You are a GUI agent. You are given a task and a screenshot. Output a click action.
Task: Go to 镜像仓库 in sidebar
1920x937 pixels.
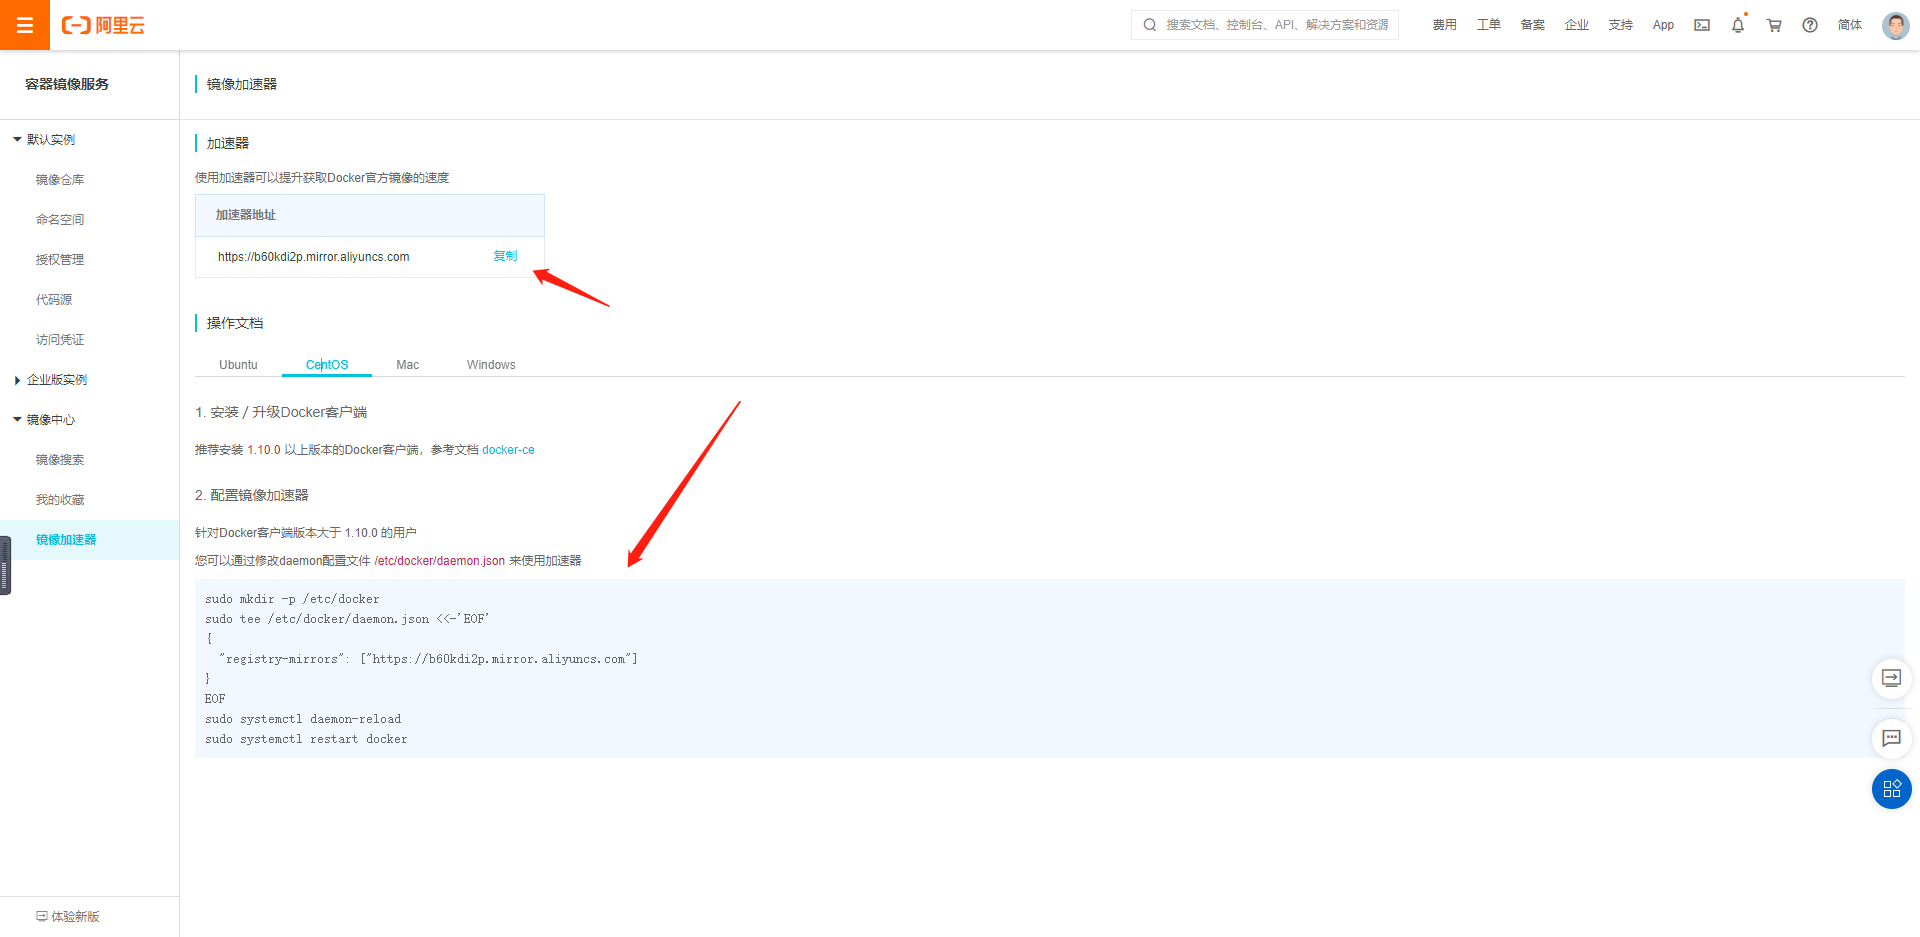pyautogui.click(x=60, y=180)
